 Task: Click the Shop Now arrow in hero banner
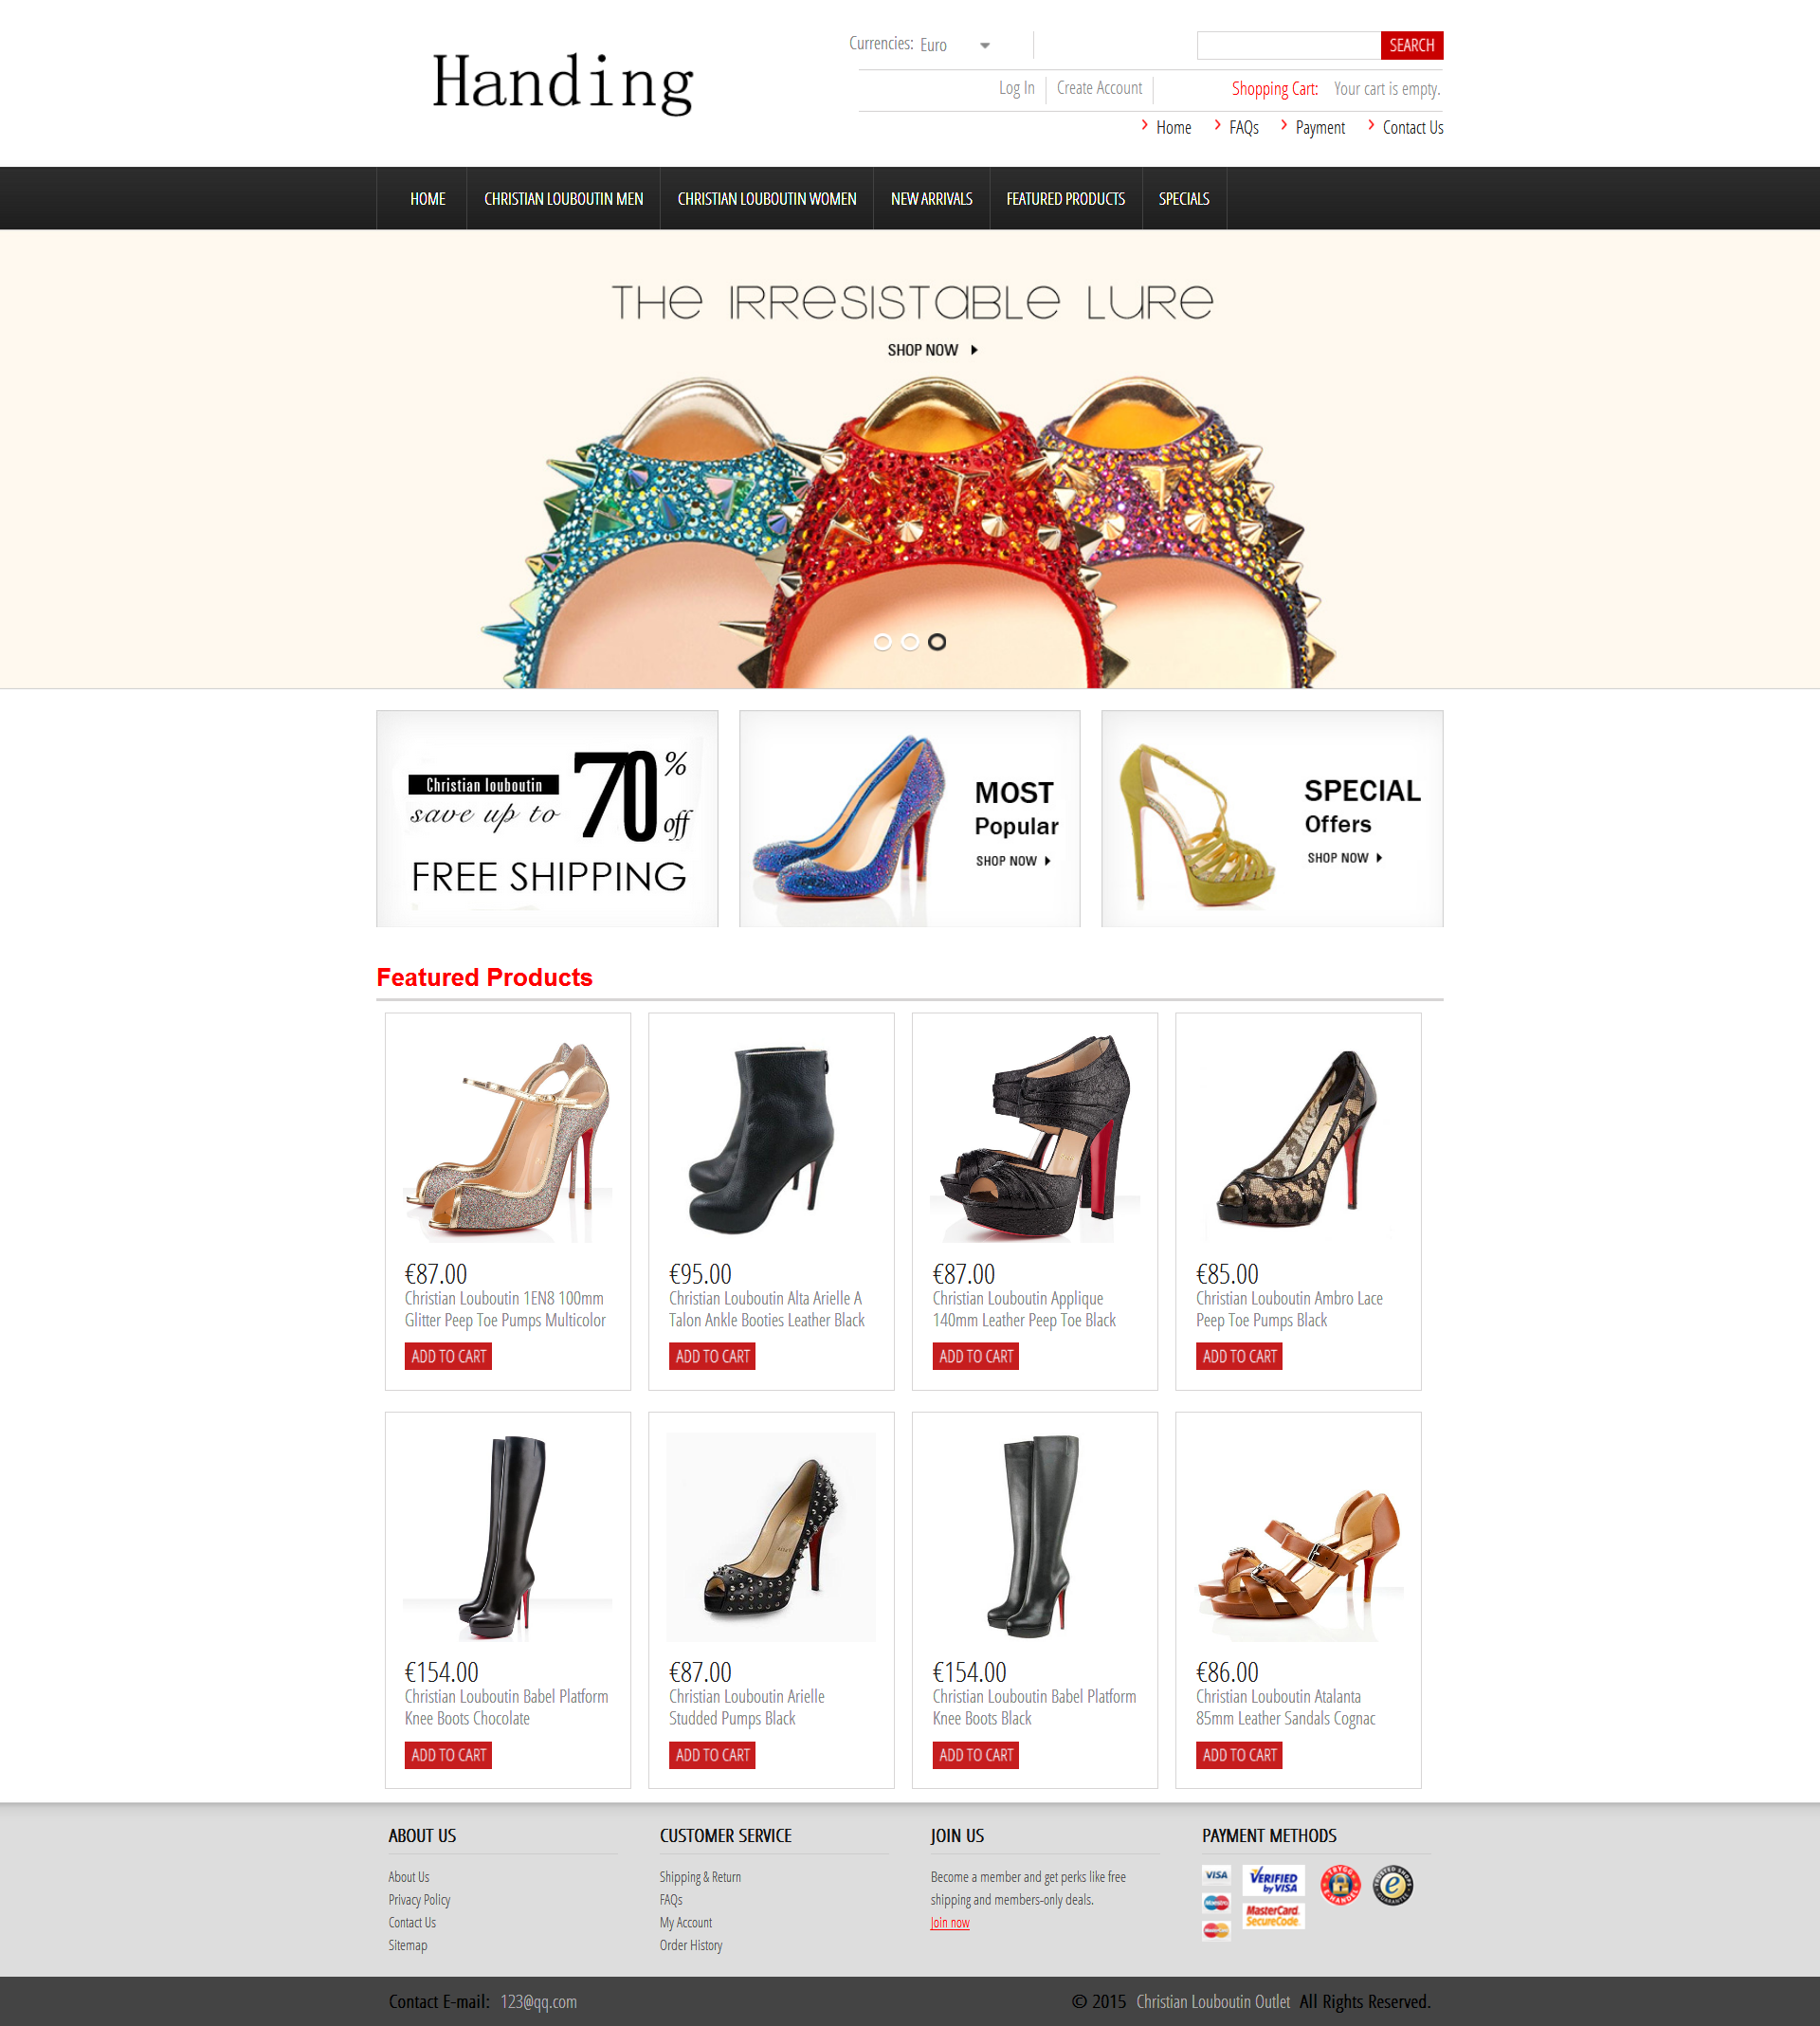click(974, 350)
